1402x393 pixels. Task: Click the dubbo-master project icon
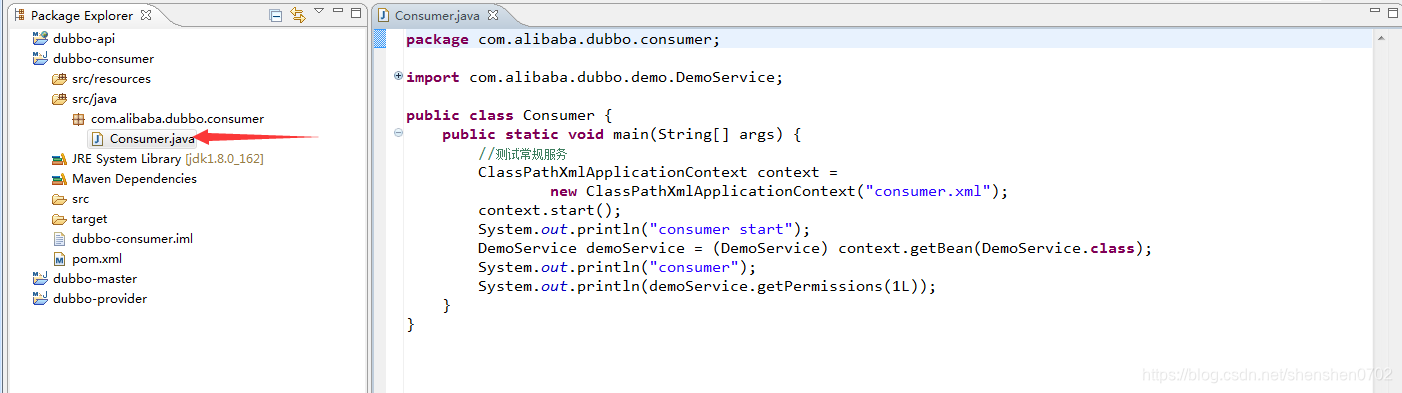click(40, 278)
